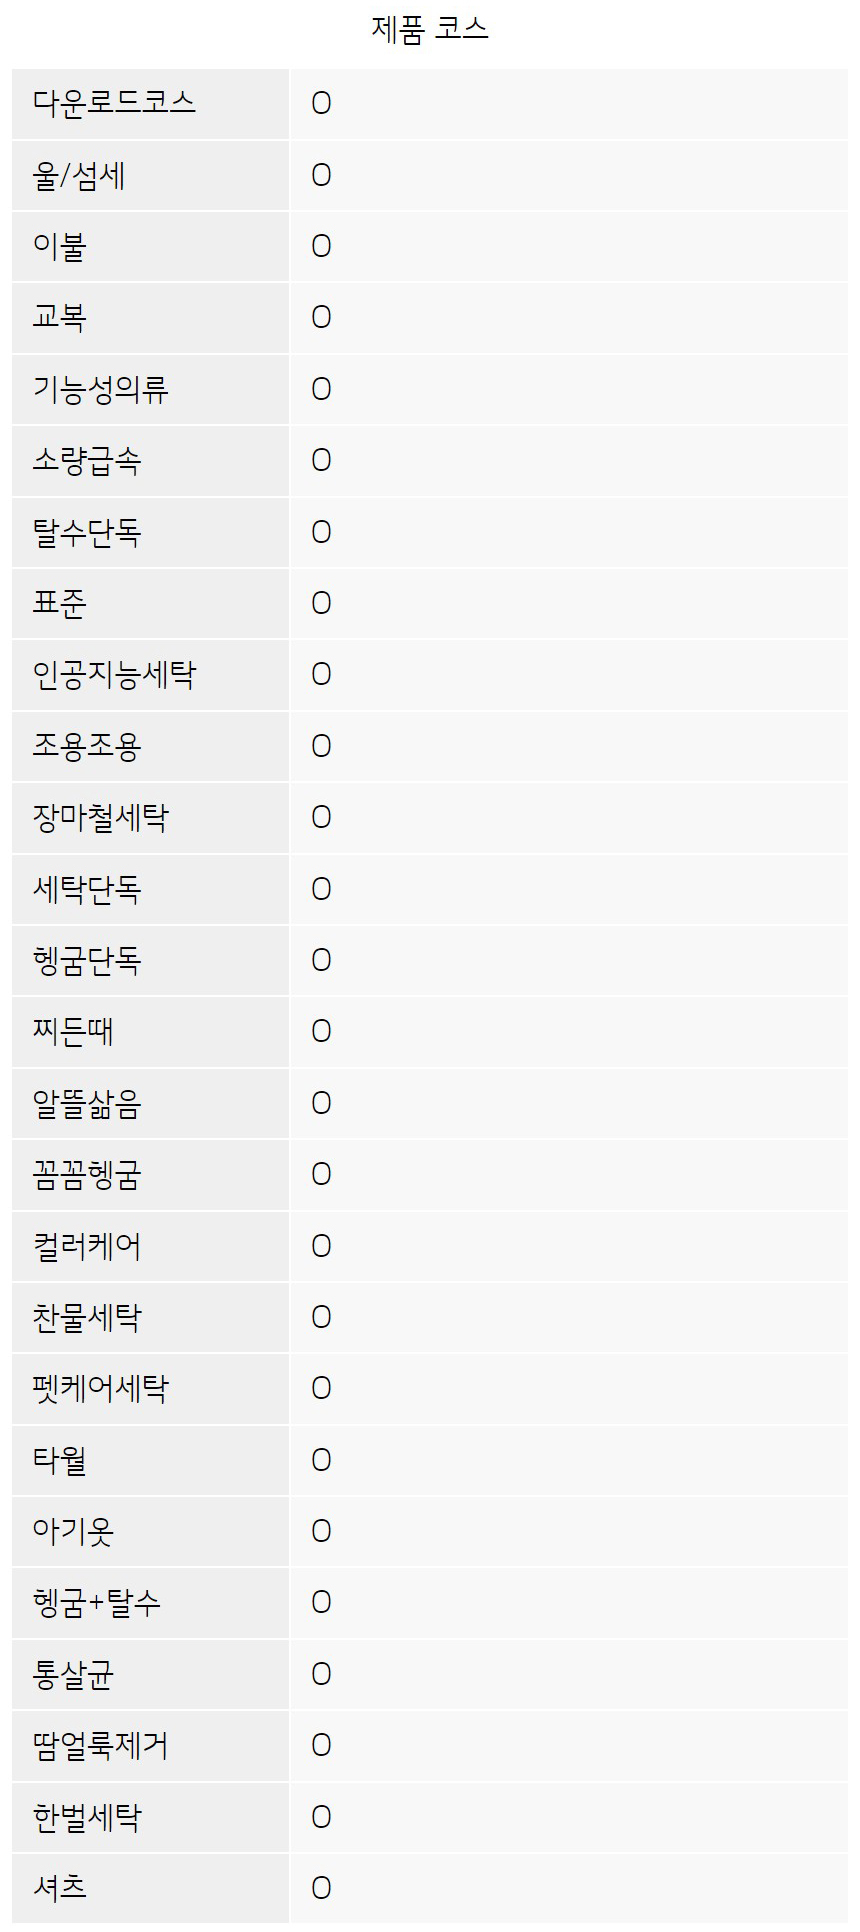This screenshot has width=860, height=1932.
Task: Select the 탈수단독 row label
Action: click(87, 531)
